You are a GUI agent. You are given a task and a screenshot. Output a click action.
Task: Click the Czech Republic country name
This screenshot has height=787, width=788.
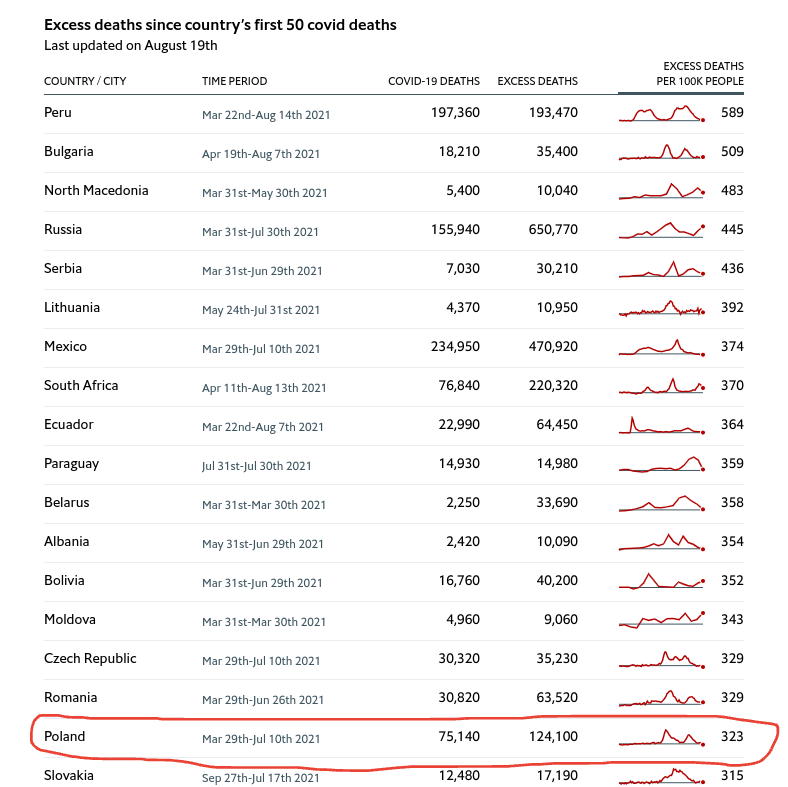90,659
